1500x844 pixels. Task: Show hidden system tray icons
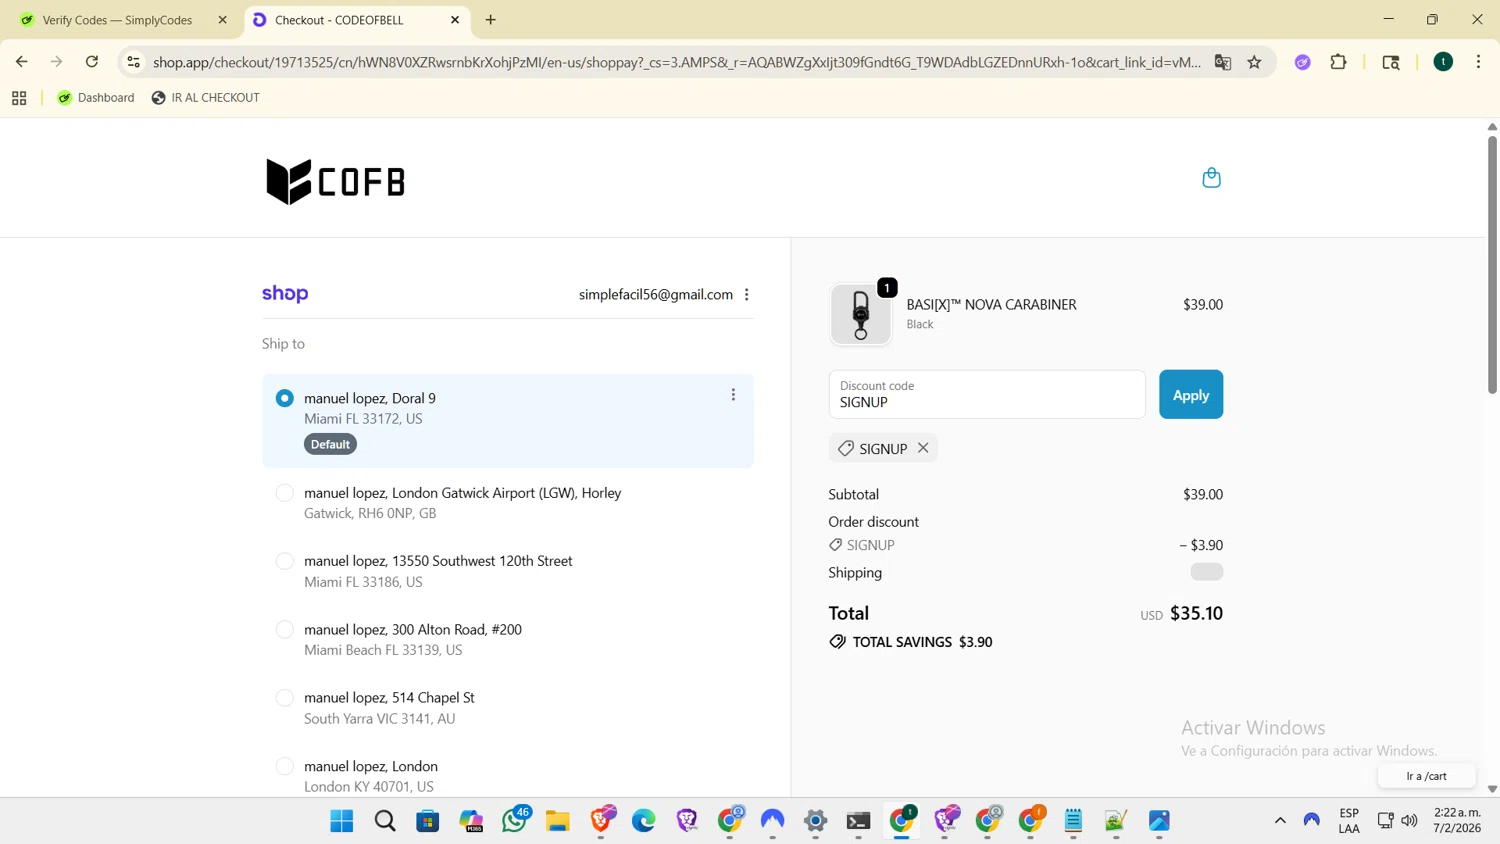tap(1280, 821)
